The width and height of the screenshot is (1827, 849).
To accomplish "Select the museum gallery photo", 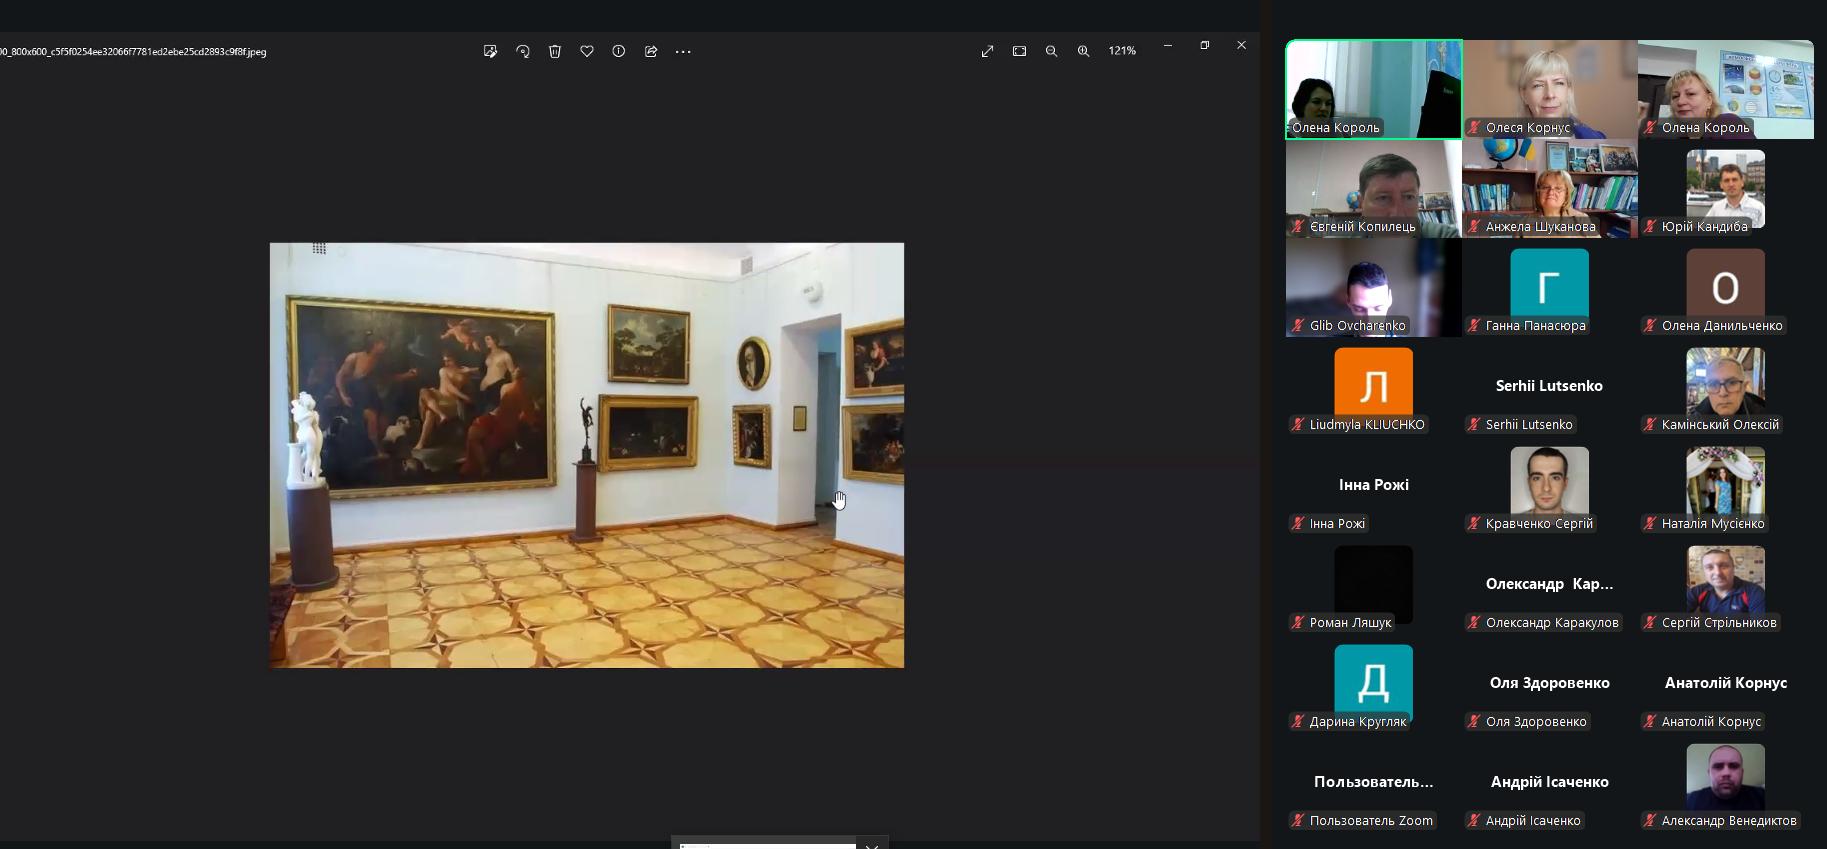I will (586, 455).
